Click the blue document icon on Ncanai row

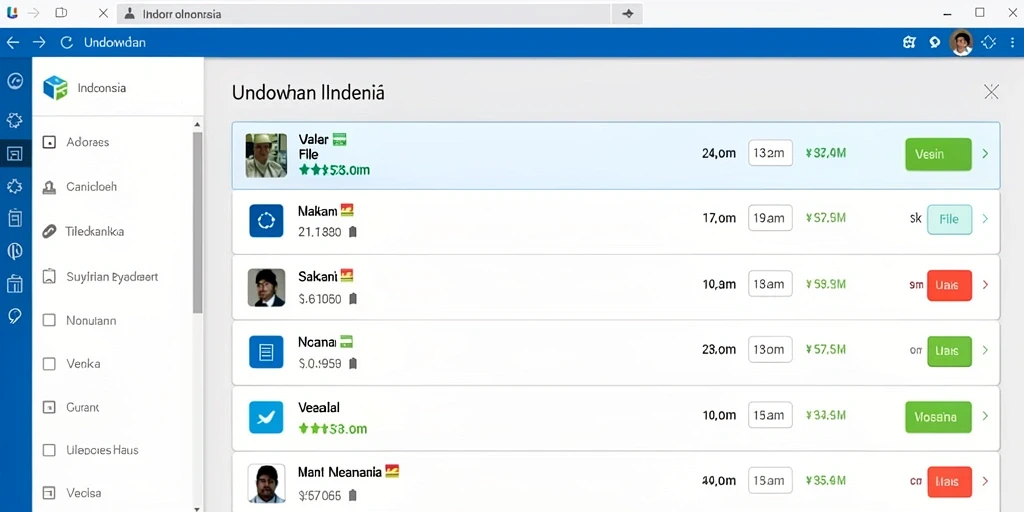[266, 352]
